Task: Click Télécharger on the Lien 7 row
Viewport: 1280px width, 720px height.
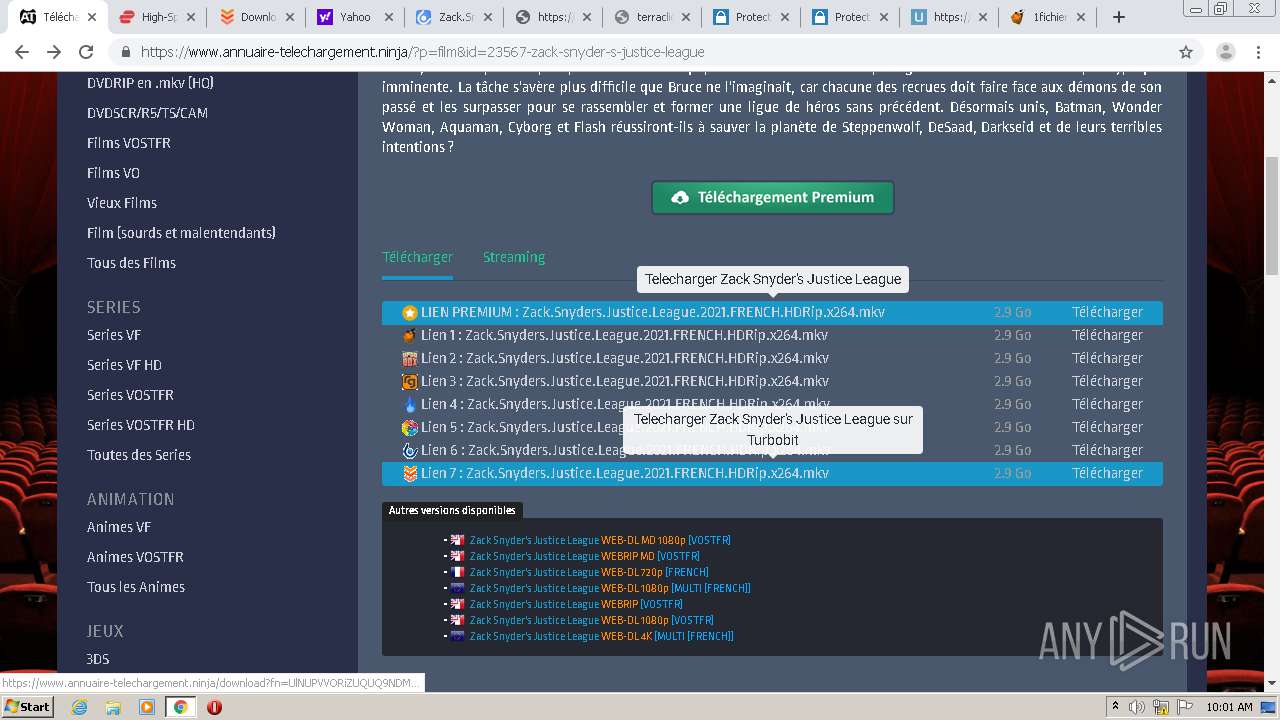Action: pos(1107,474)
